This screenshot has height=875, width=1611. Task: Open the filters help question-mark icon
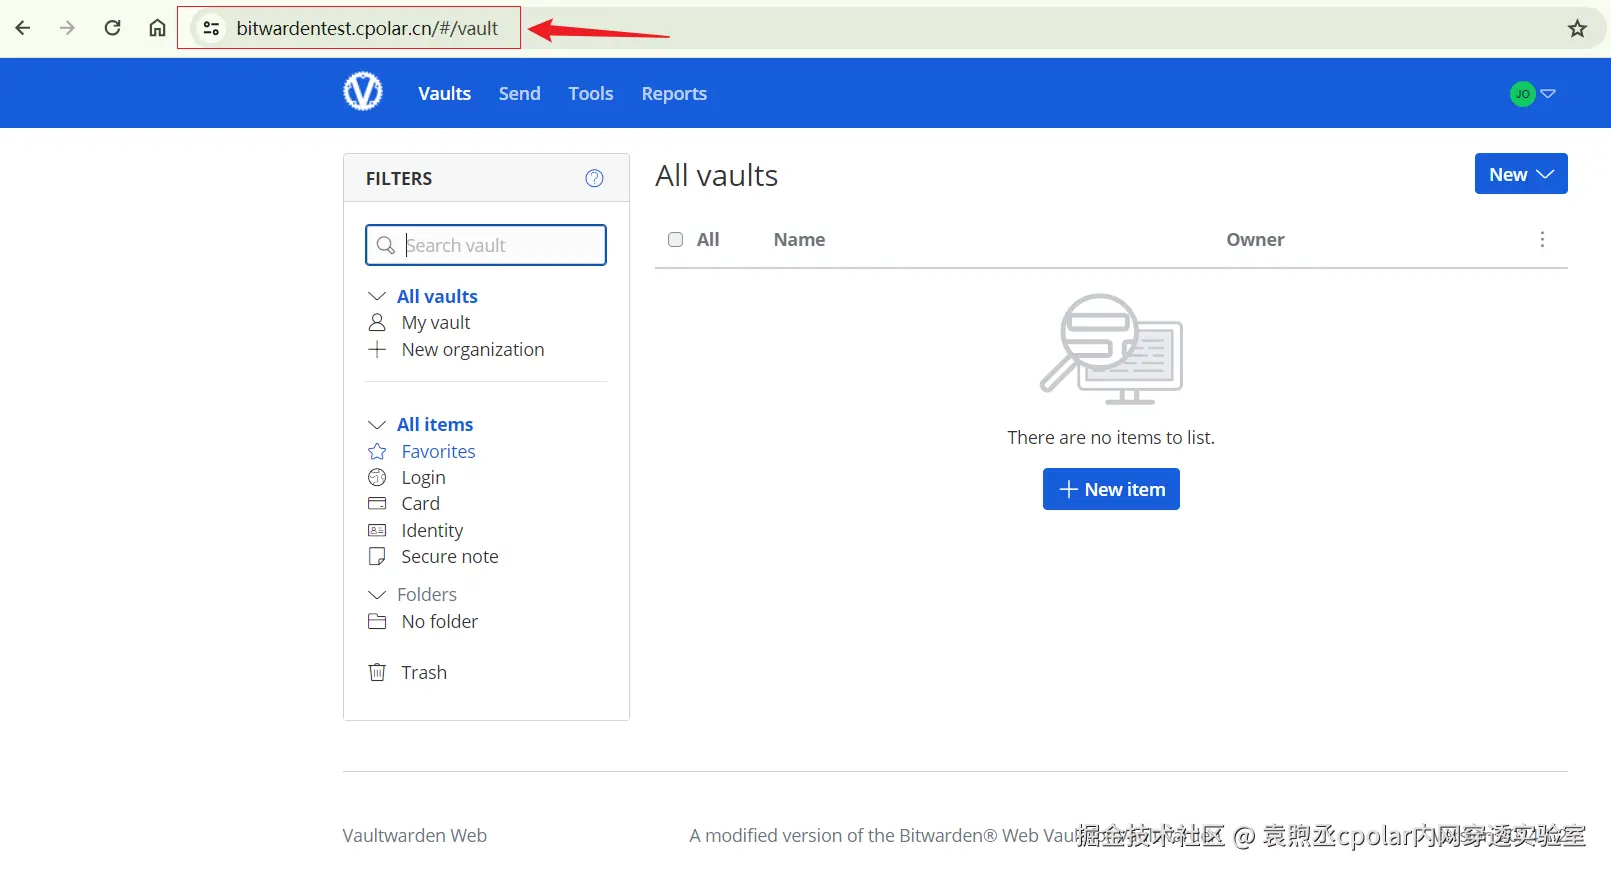pyautogui.click(x=594, y=178)
